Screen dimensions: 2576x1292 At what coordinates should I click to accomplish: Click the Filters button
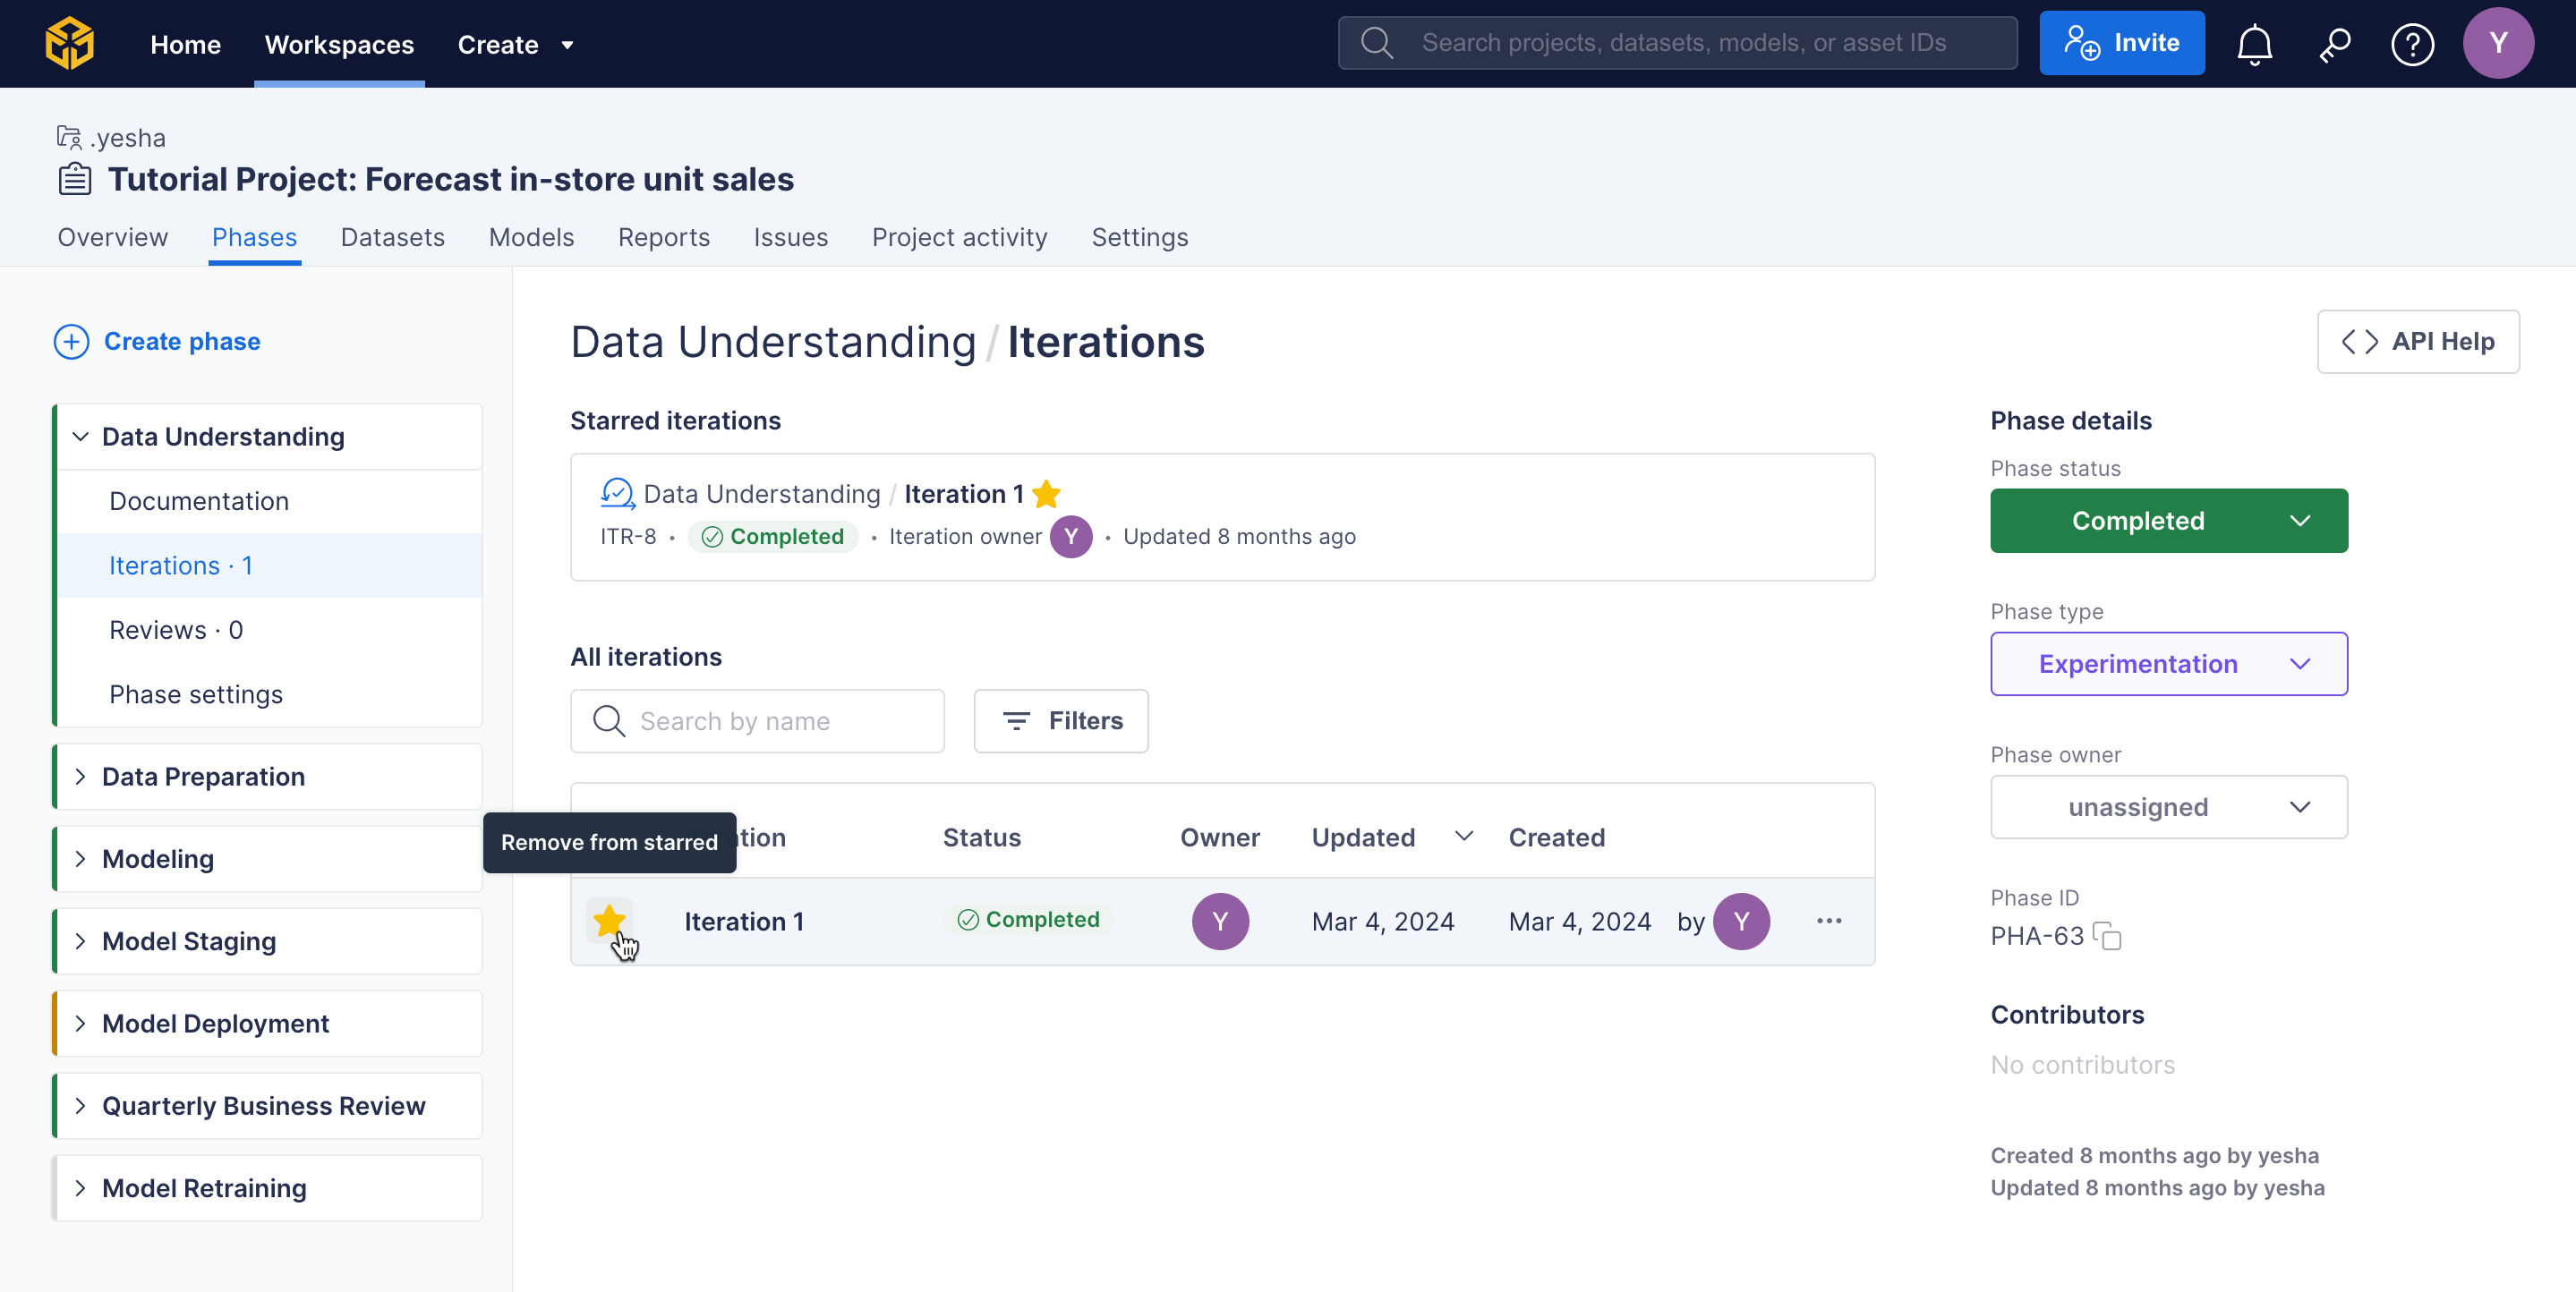[1060, 721]
